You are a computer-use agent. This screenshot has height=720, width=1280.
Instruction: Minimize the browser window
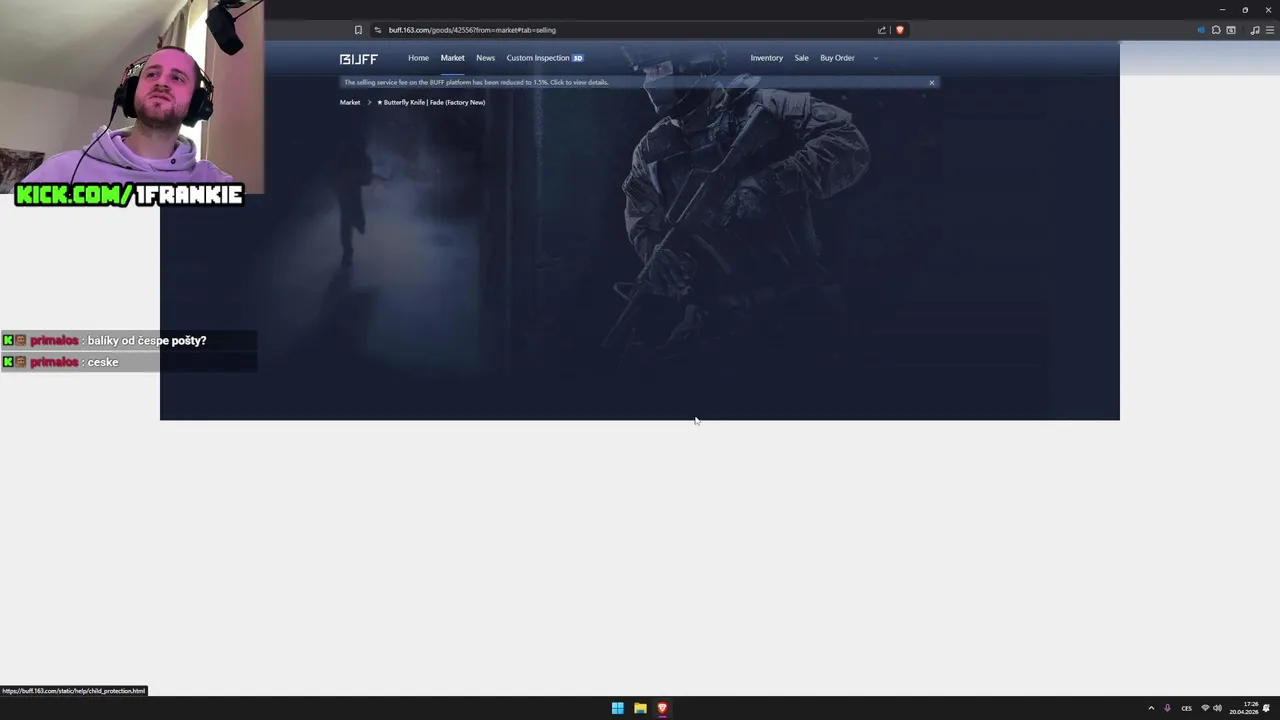point(1222,9)
